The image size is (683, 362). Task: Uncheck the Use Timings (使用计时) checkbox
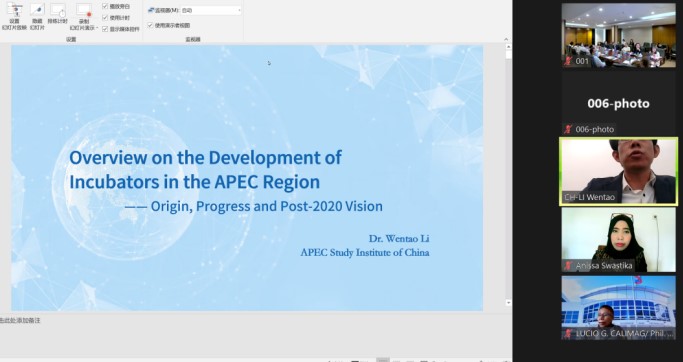coord(105,17)
